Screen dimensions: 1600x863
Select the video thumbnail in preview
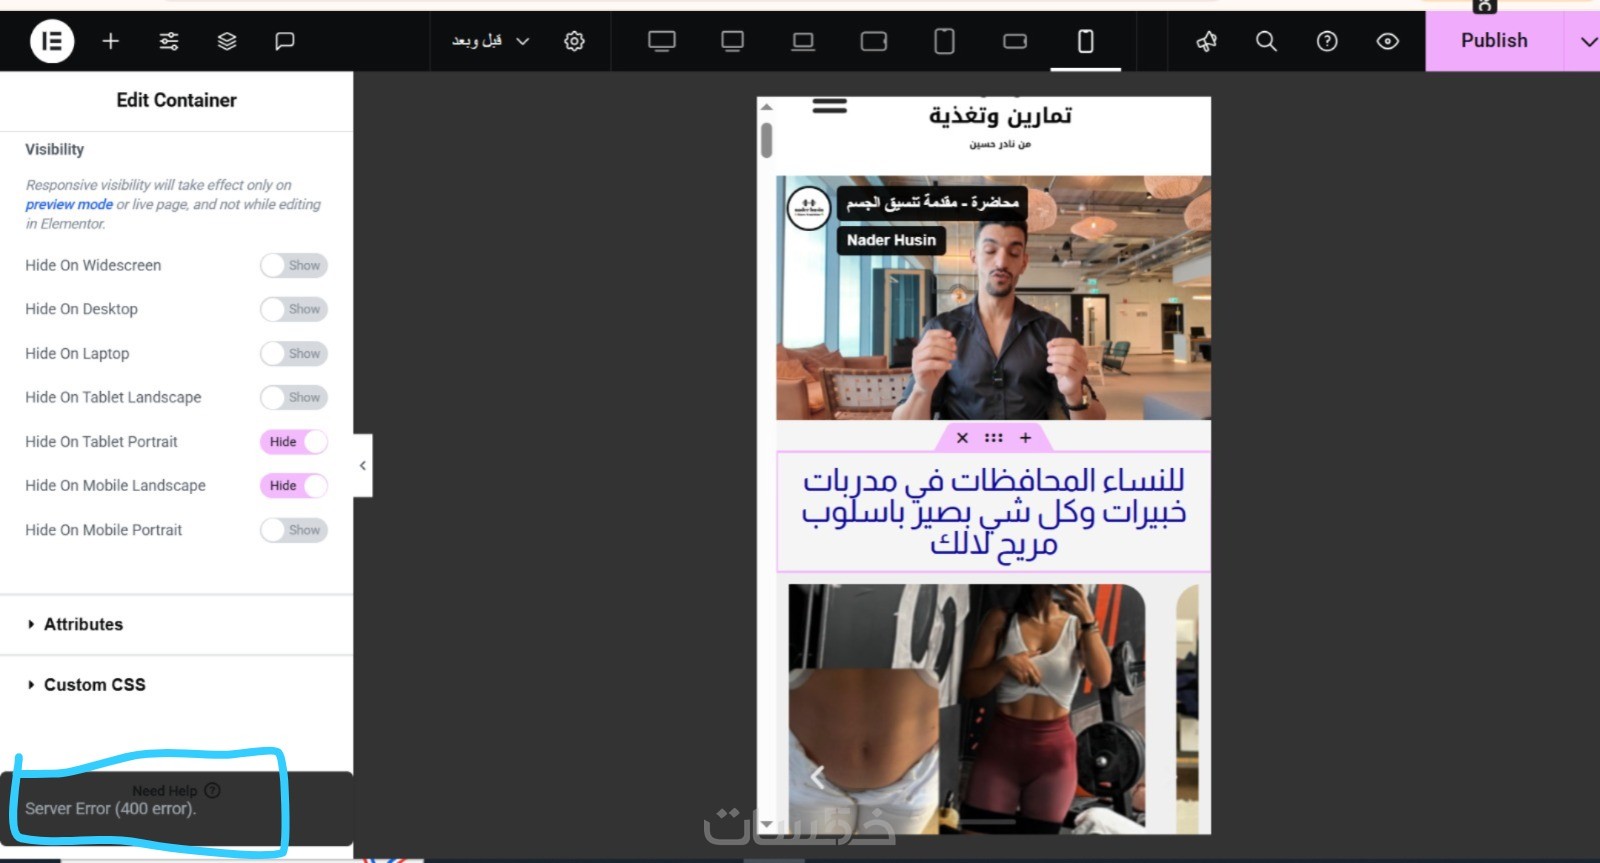pos(993,298)
